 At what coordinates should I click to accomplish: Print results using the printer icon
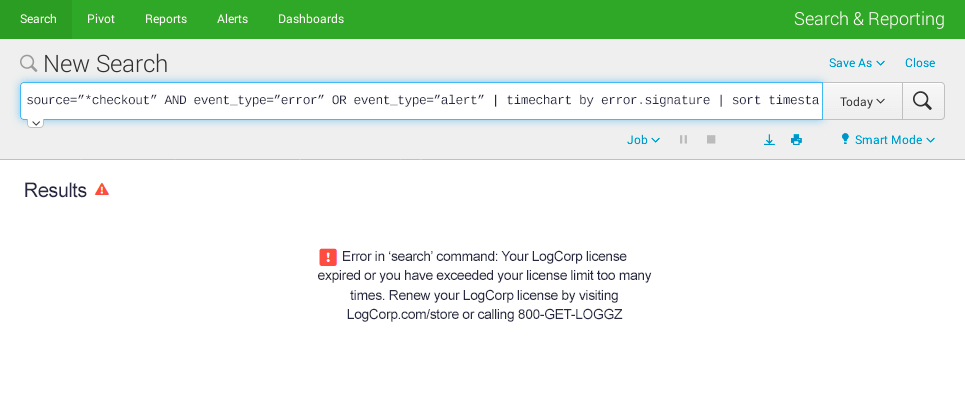796,140
